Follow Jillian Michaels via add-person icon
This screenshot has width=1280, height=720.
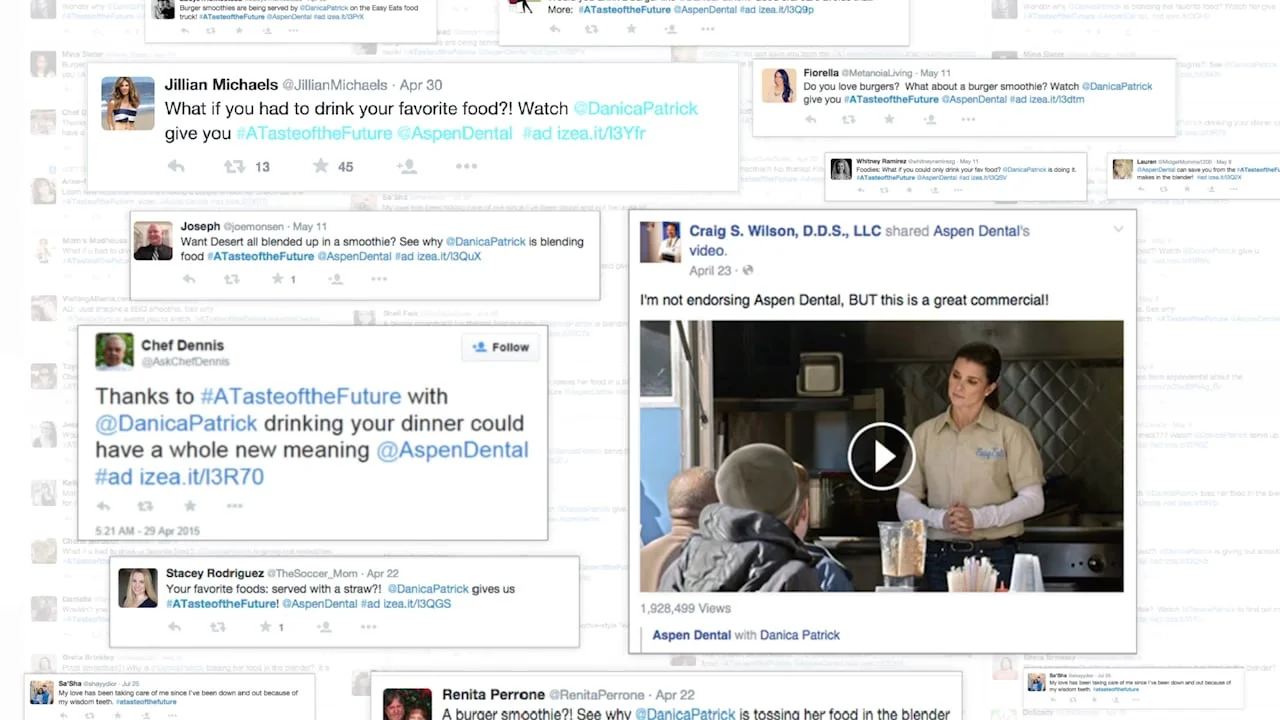tap(406, 167)
